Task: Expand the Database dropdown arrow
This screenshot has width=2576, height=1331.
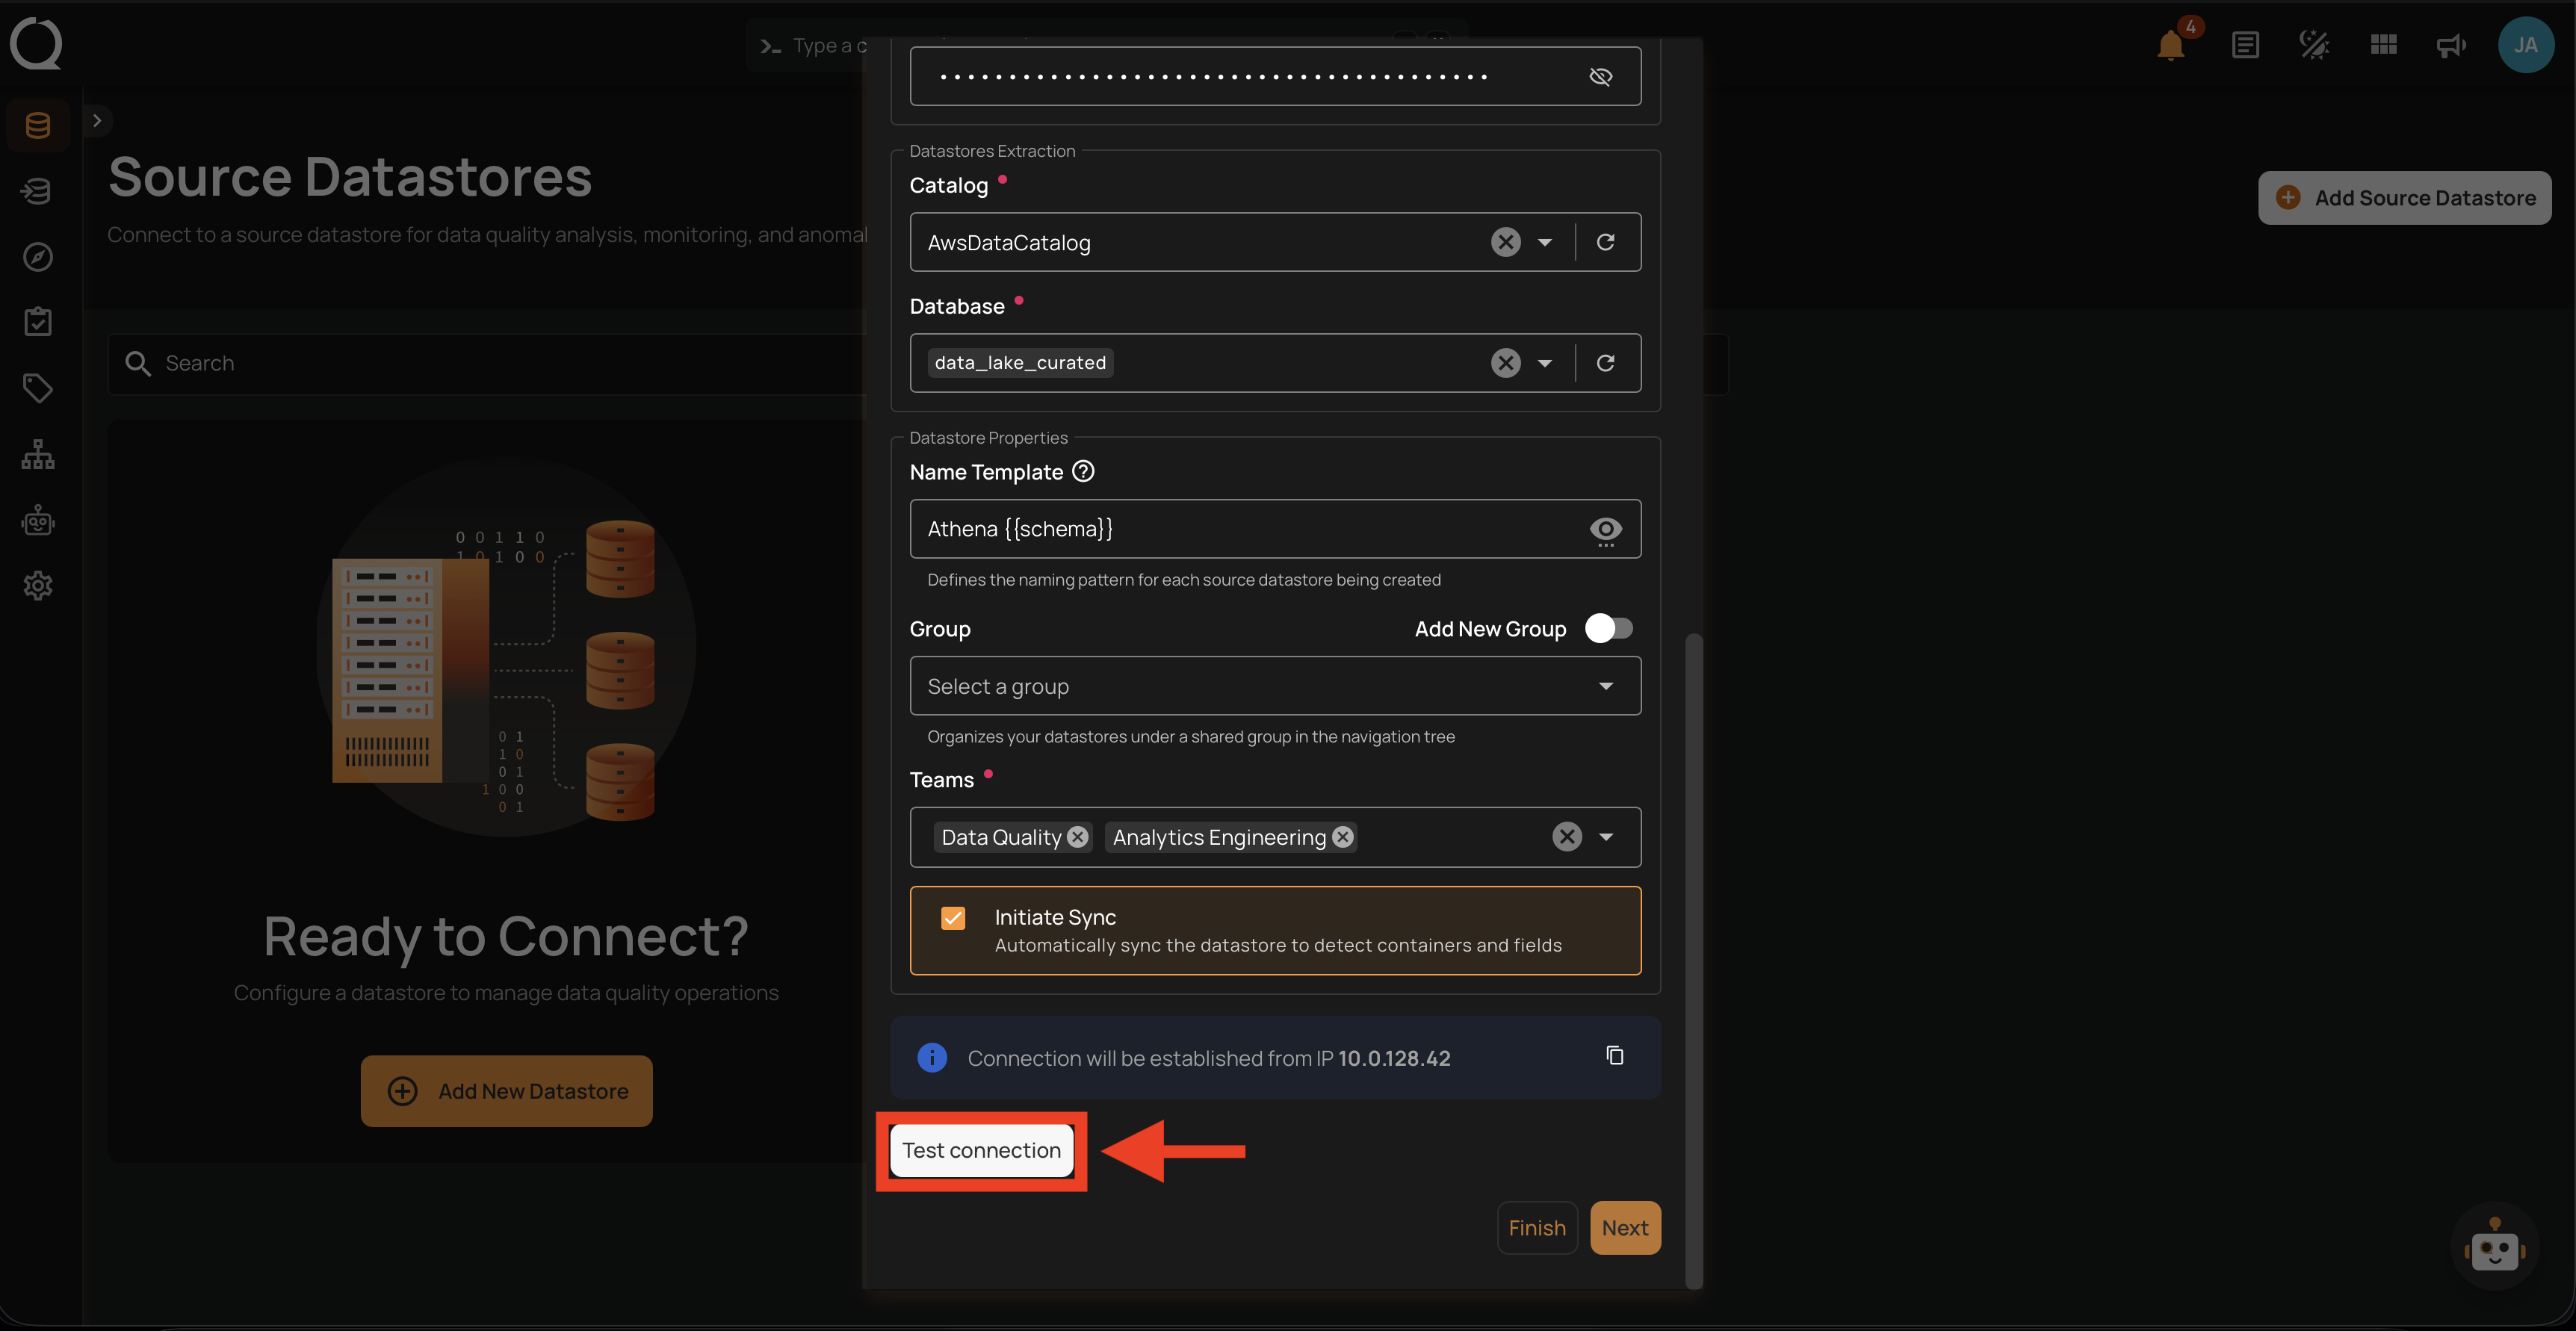Action: tap(1544, 363)
